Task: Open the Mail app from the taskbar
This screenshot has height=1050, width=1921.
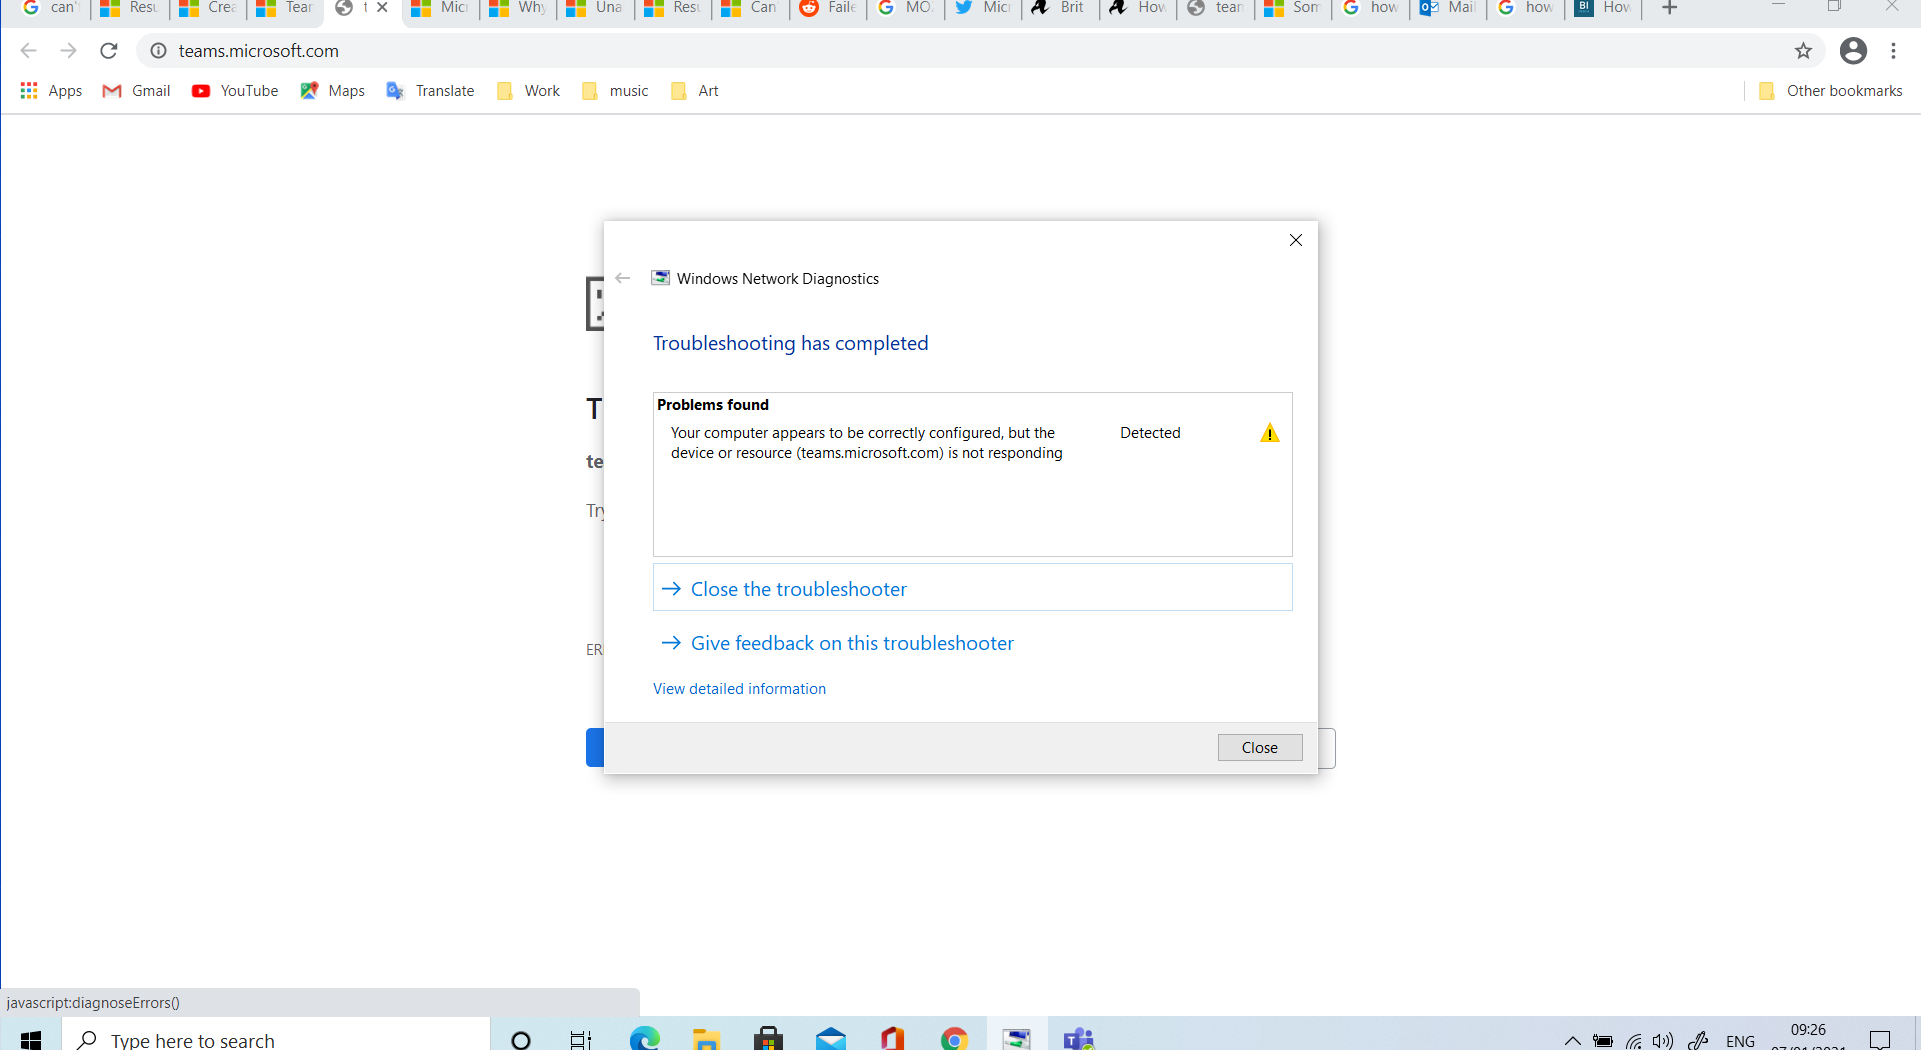Action: (830, 1040)
